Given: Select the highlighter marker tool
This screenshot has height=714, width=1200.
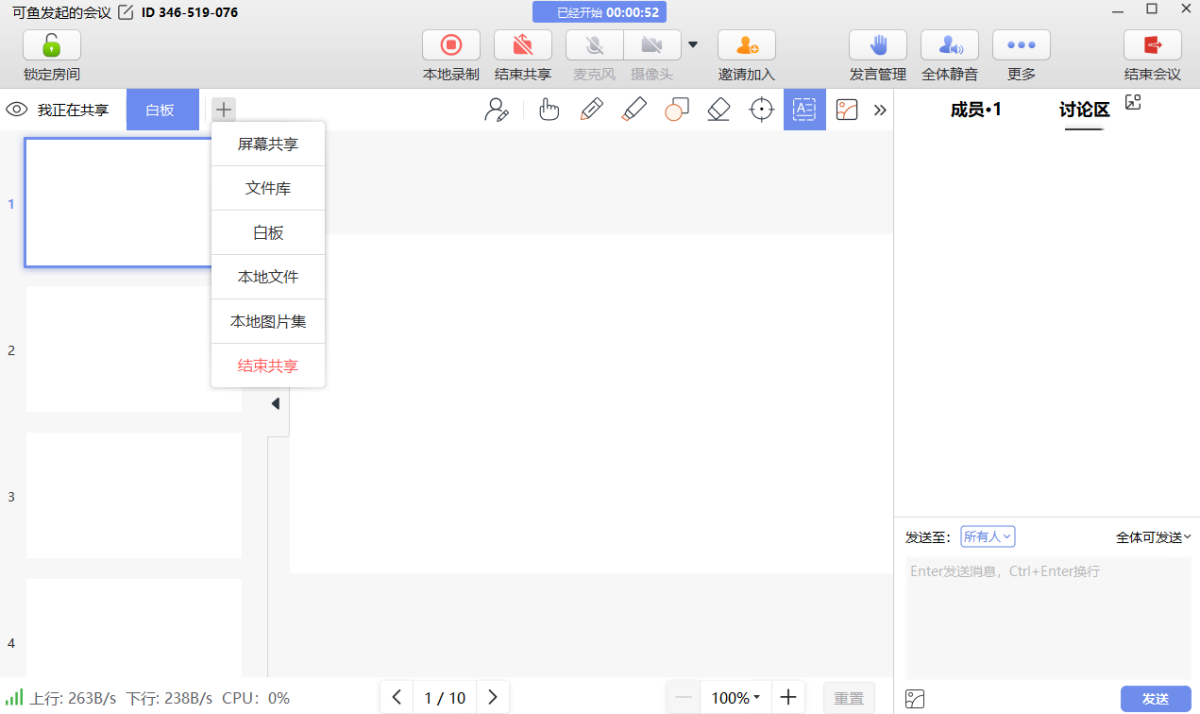Looking at the screenshot, I should (634, 109).
